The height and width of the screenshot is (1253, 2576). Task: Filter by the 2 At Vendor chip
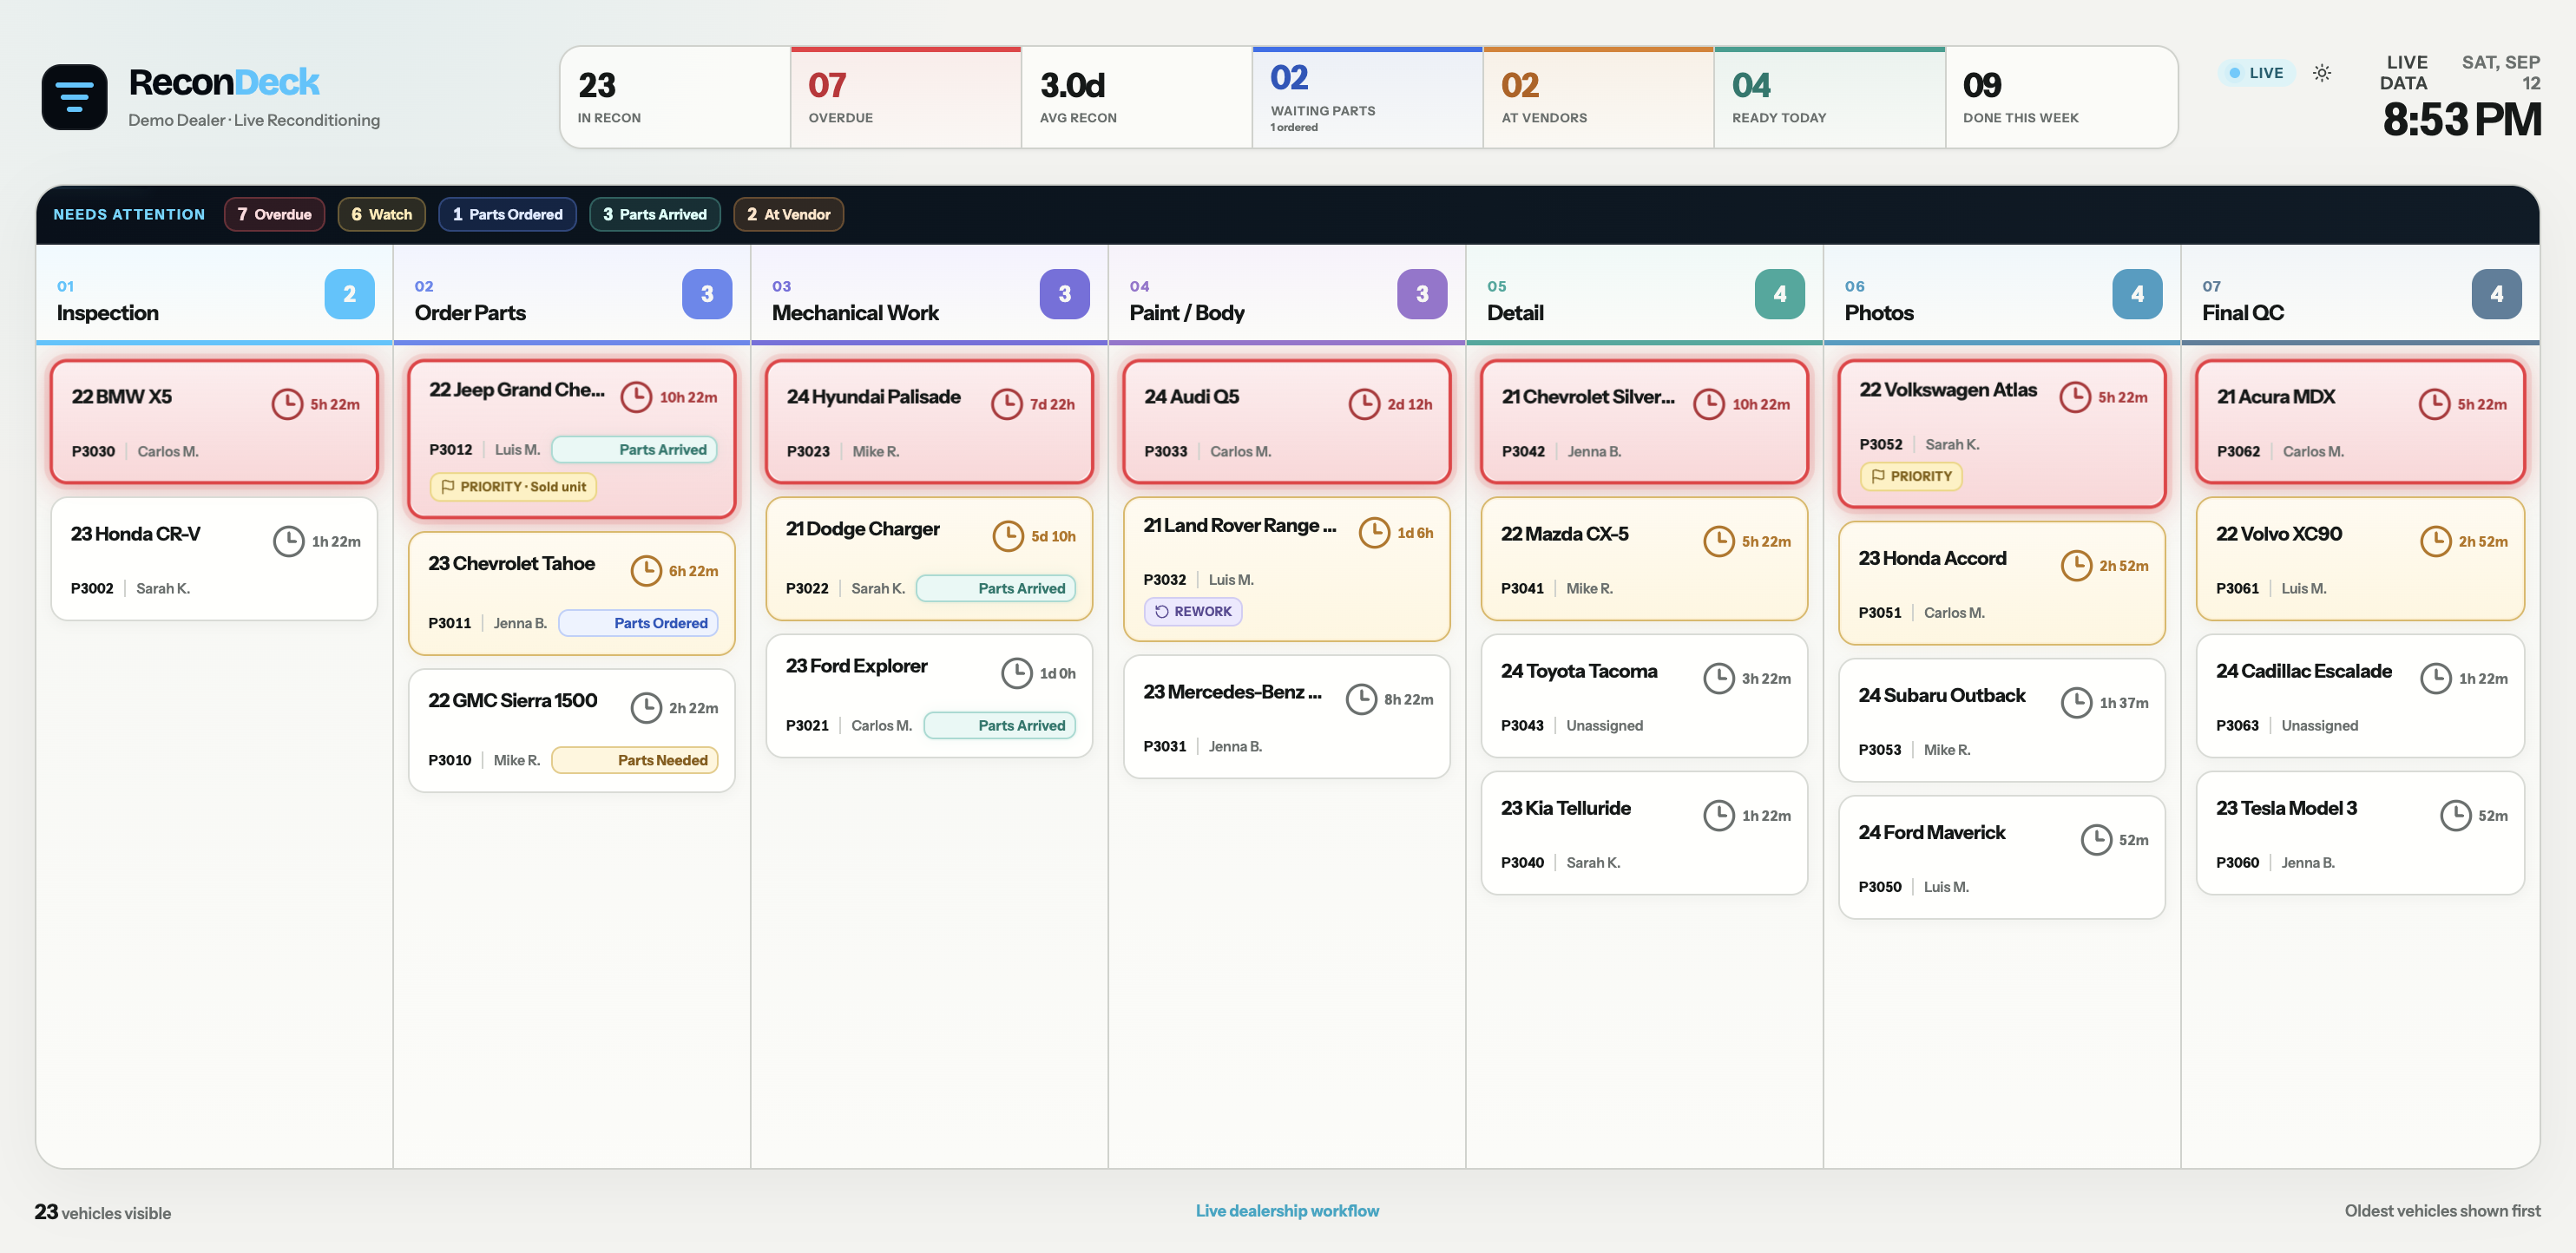[788, 214]
